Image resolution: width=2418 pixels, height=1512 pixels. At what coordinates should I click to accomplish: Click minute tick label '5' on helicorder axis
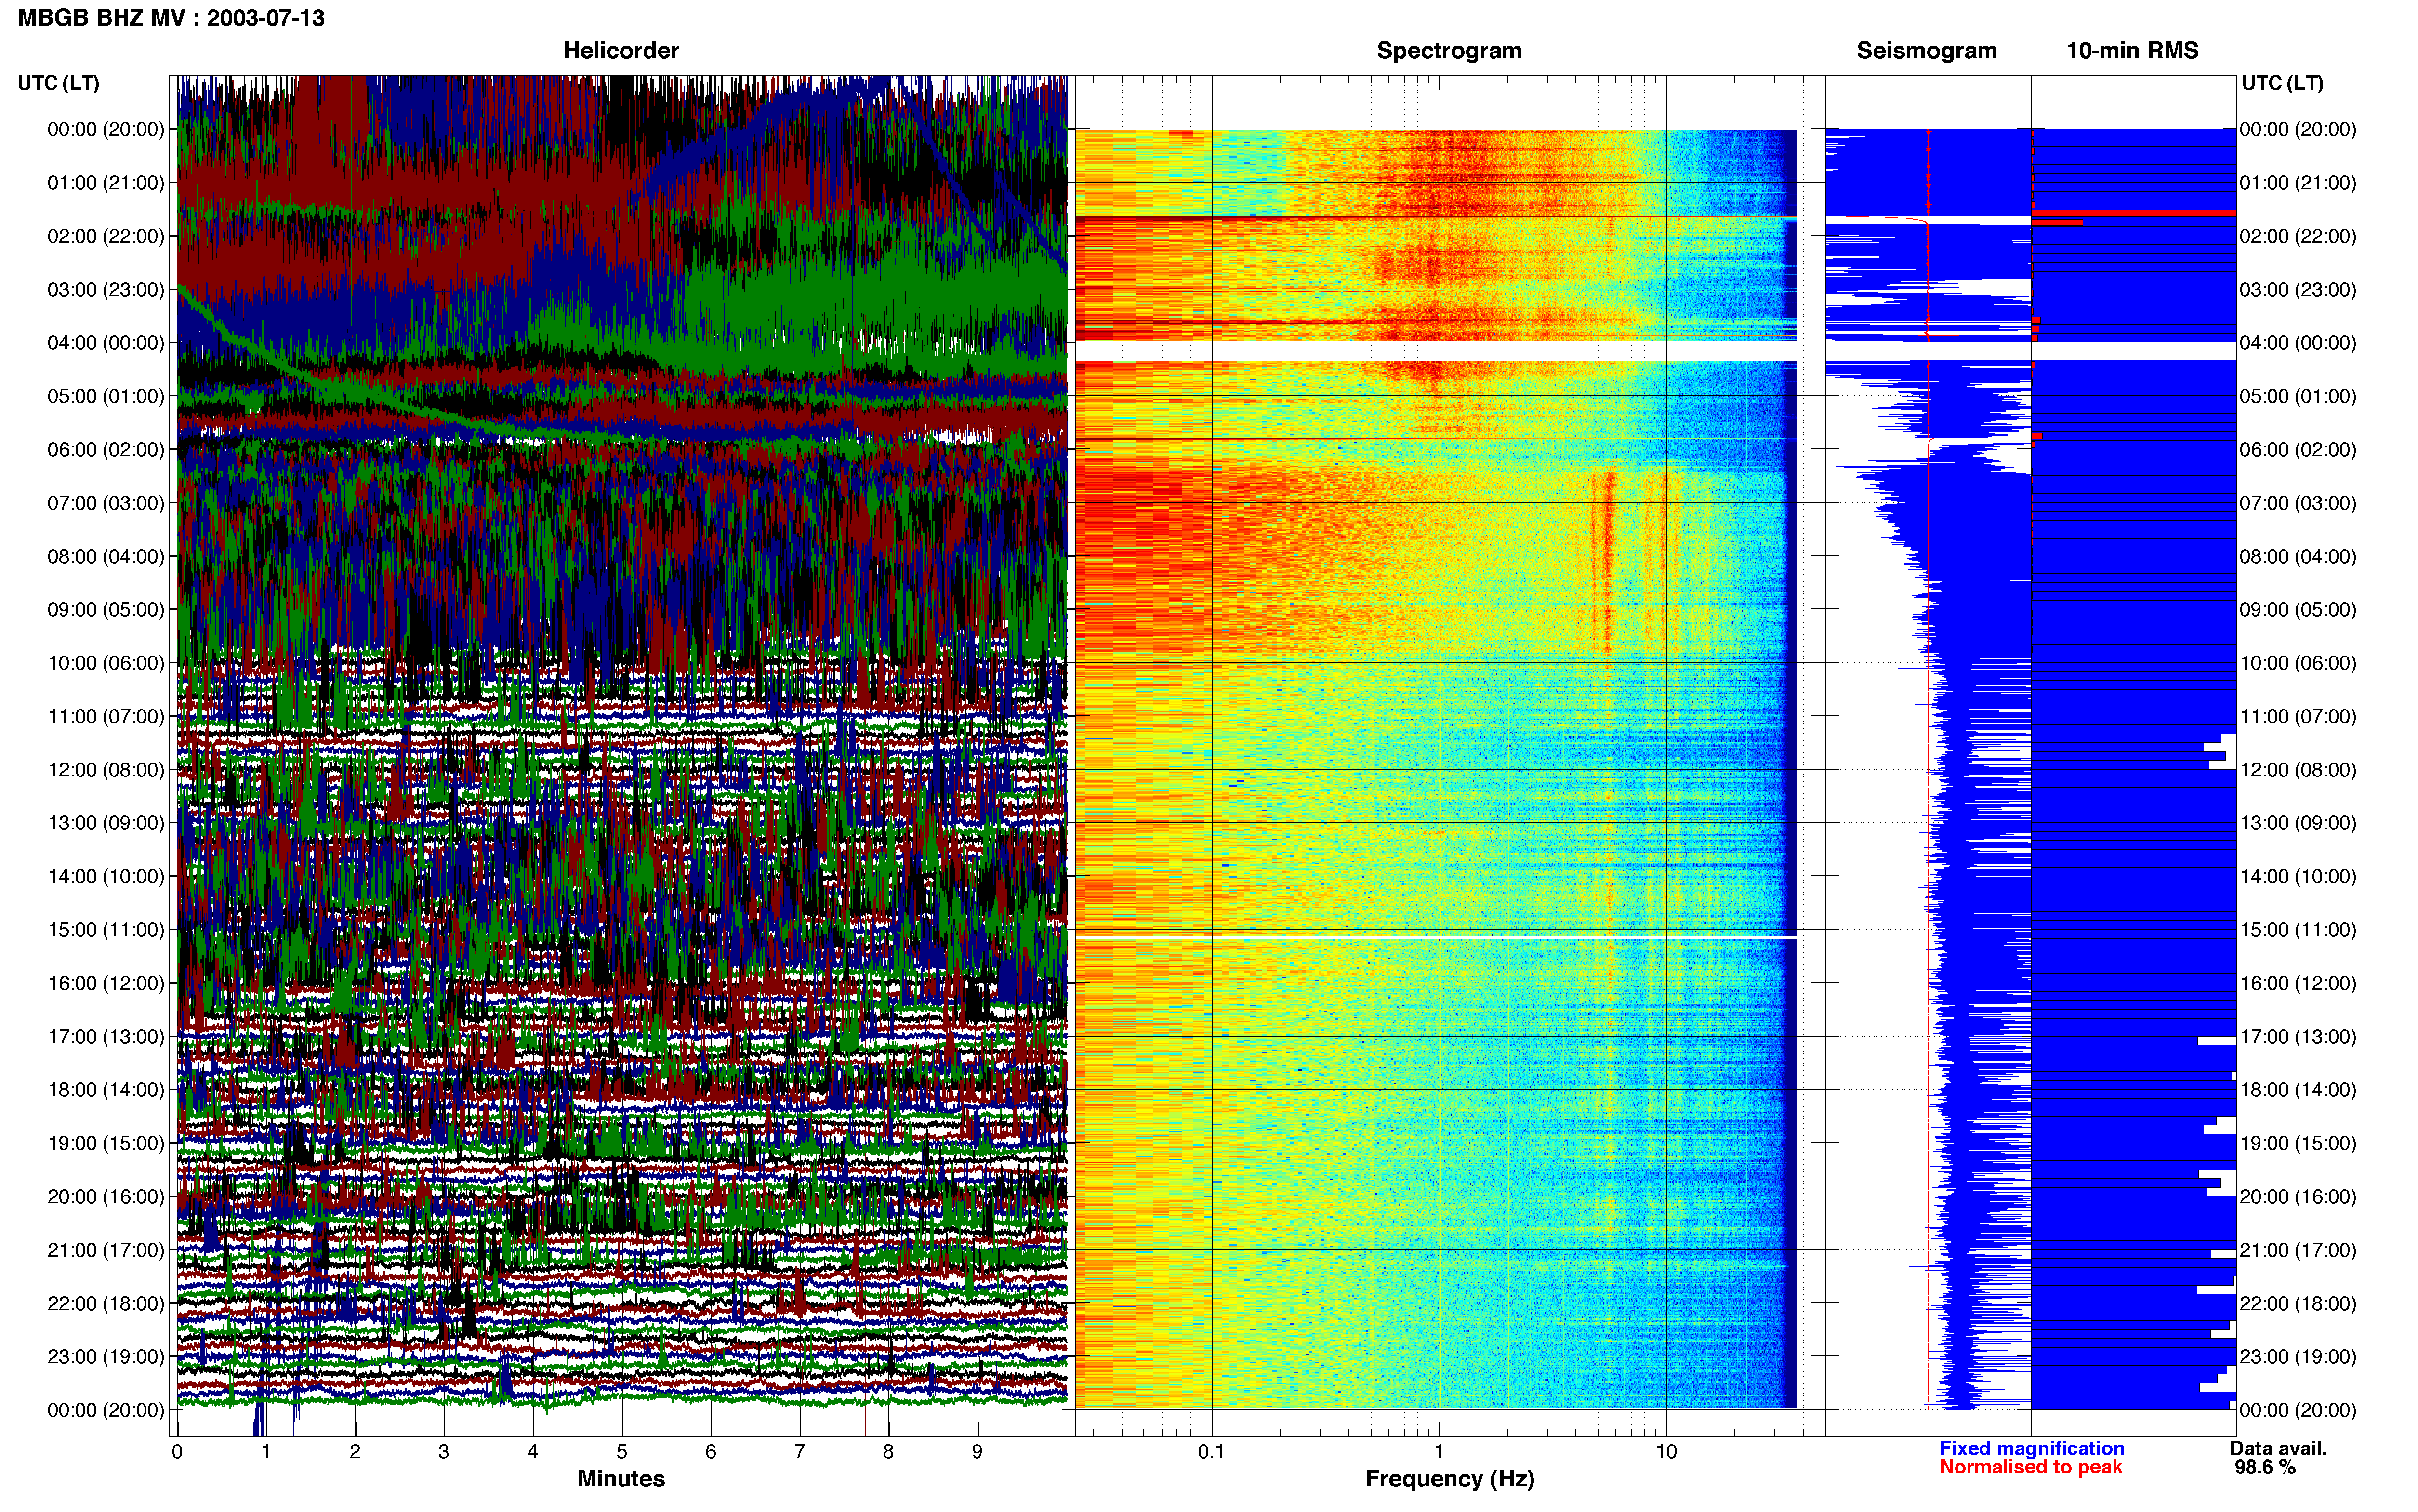coord(622,1452)
